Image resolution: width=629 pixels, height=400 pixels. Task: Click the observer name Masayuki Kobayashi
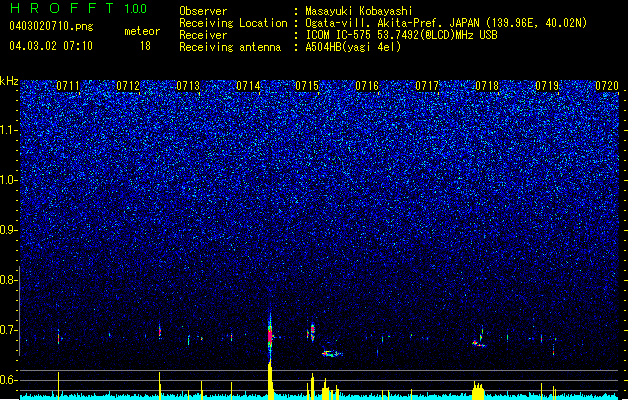(x=359, y=11)
